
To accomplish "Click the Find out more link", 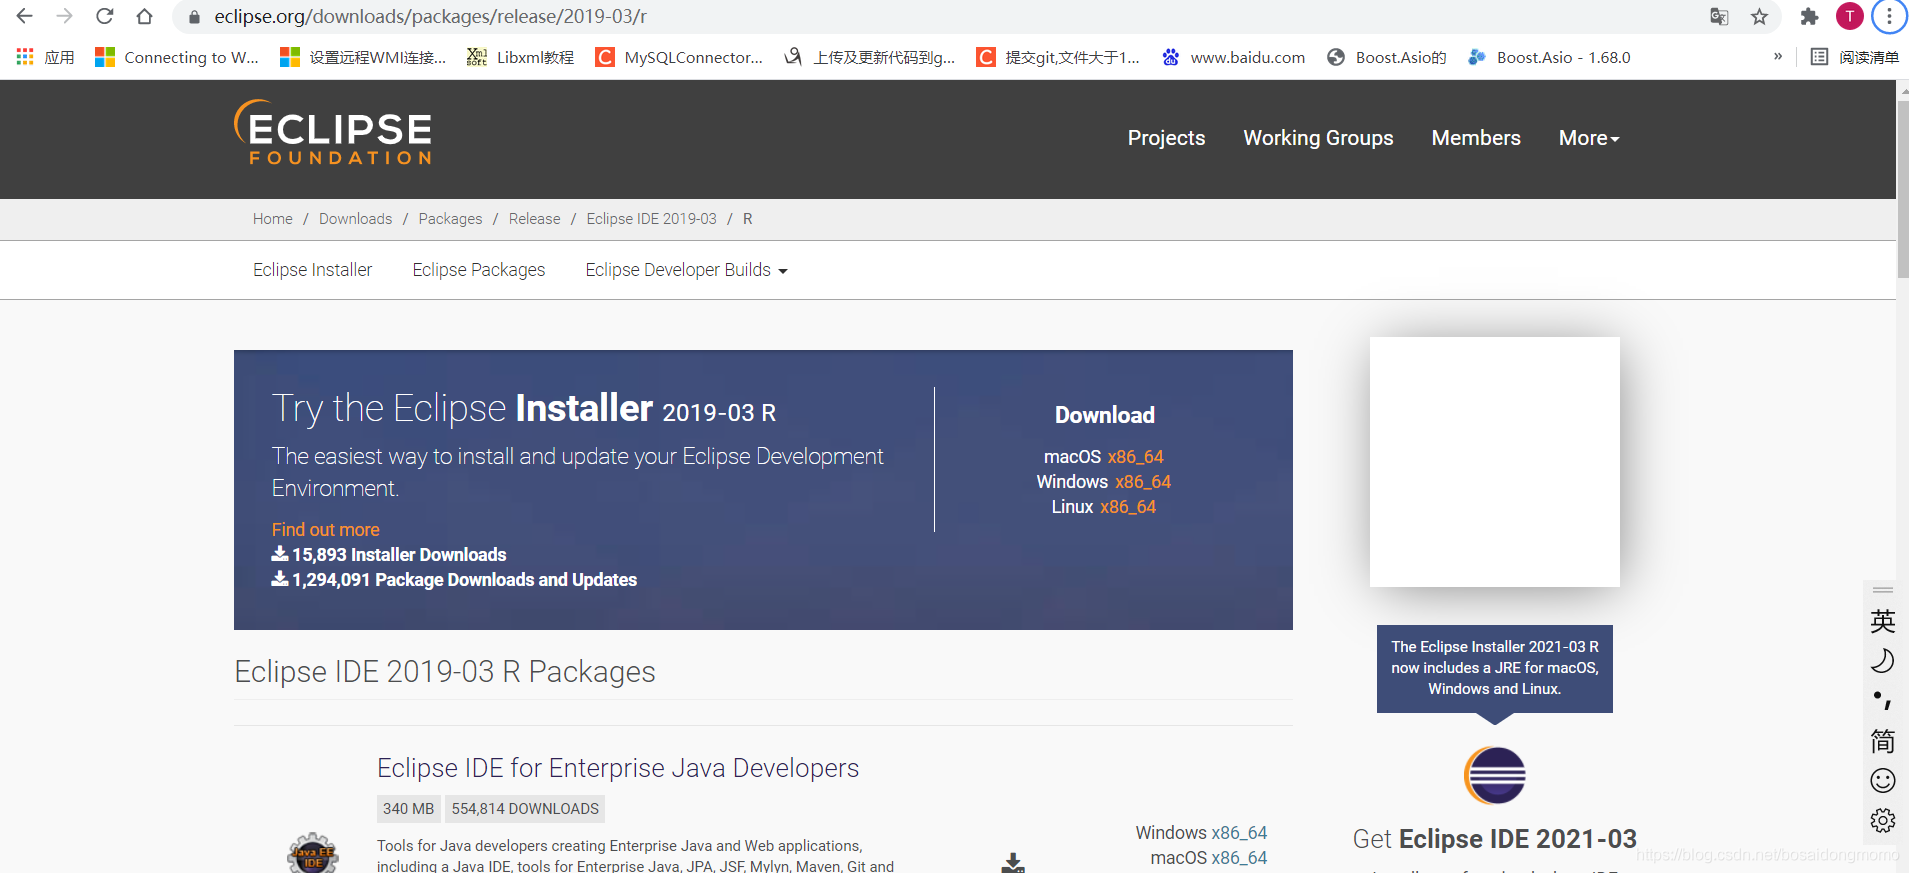I will coord(326,530).
